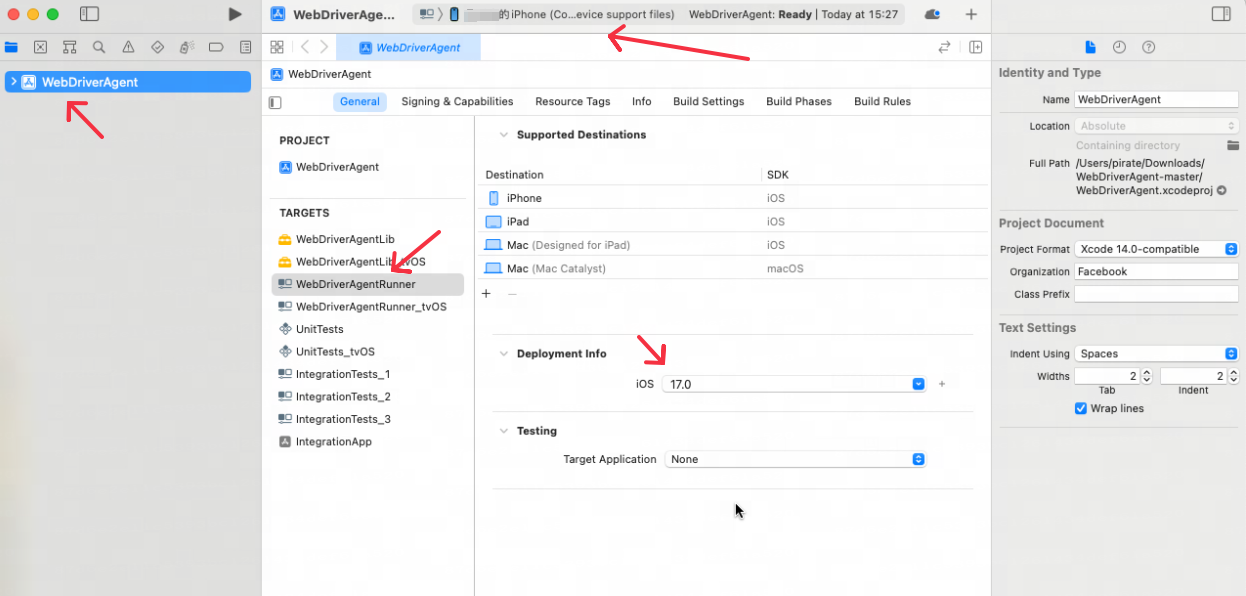The width and height of the screenshot is (1246, 596).
Task: Open the Issue navigator warning icon
Action: (128, 47)
